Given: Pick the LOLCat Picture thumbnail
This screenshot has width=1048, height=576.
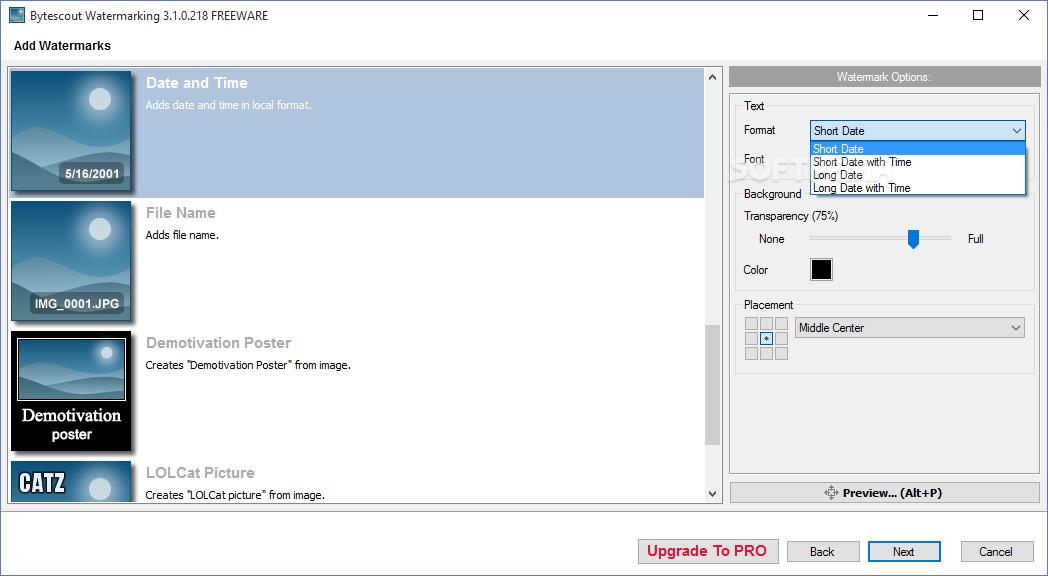Looking at the screenshot, I should click(x=71, y=481).
